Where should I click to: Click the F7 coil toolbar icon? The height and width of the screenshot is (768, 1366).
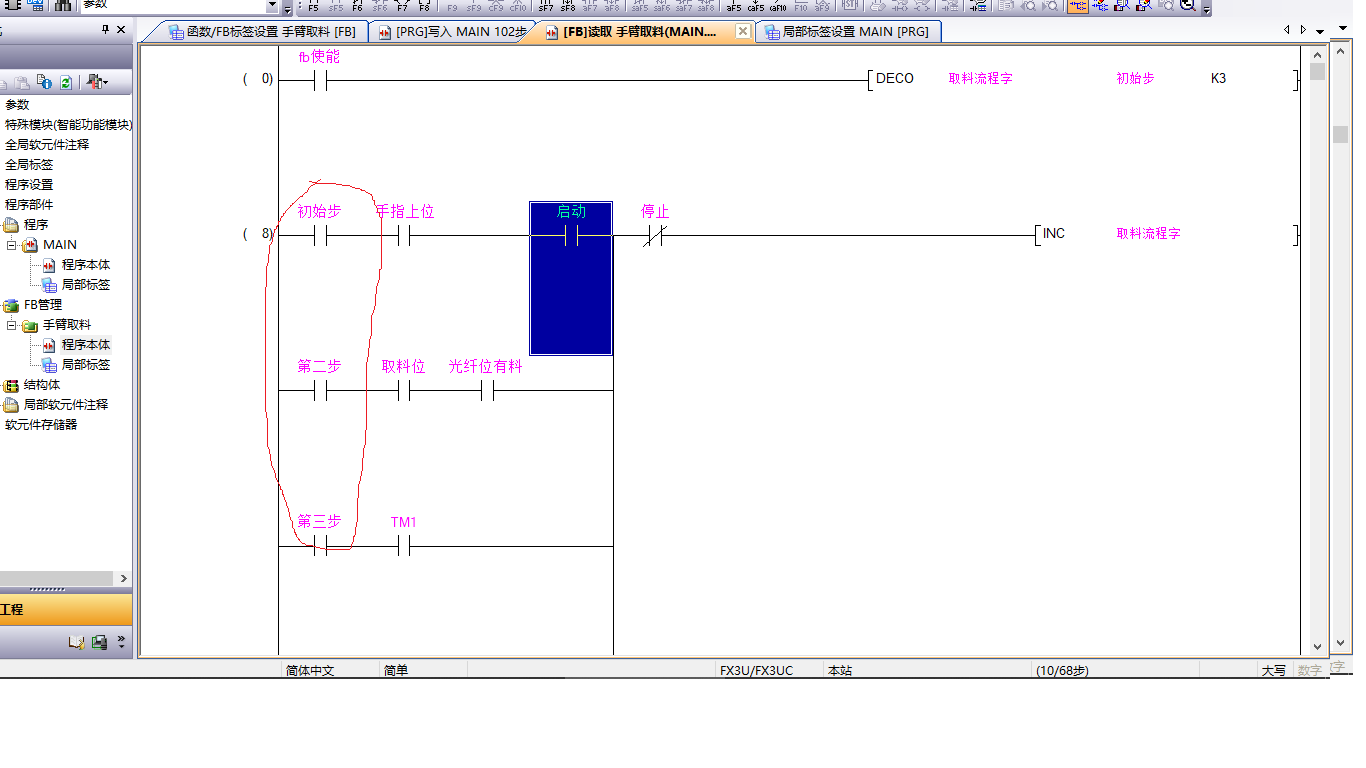point(402,6)
